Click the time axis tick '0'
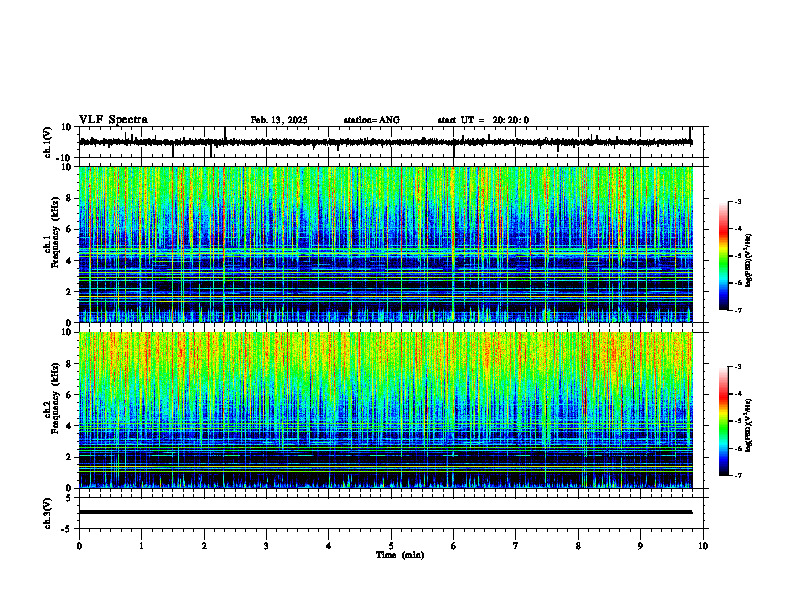Screen dimensions: 792x612 pyautogui.click(x=79, y=546)
